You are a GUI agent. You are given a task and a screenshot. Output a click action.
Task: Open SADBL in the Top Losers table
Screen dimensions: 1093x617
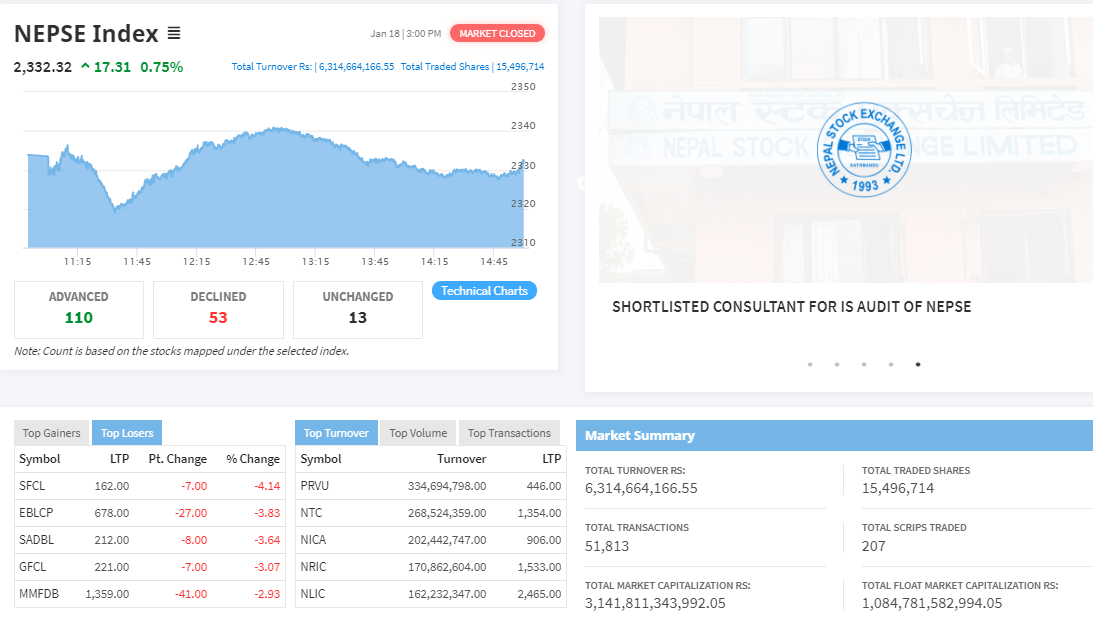(37, 540)
